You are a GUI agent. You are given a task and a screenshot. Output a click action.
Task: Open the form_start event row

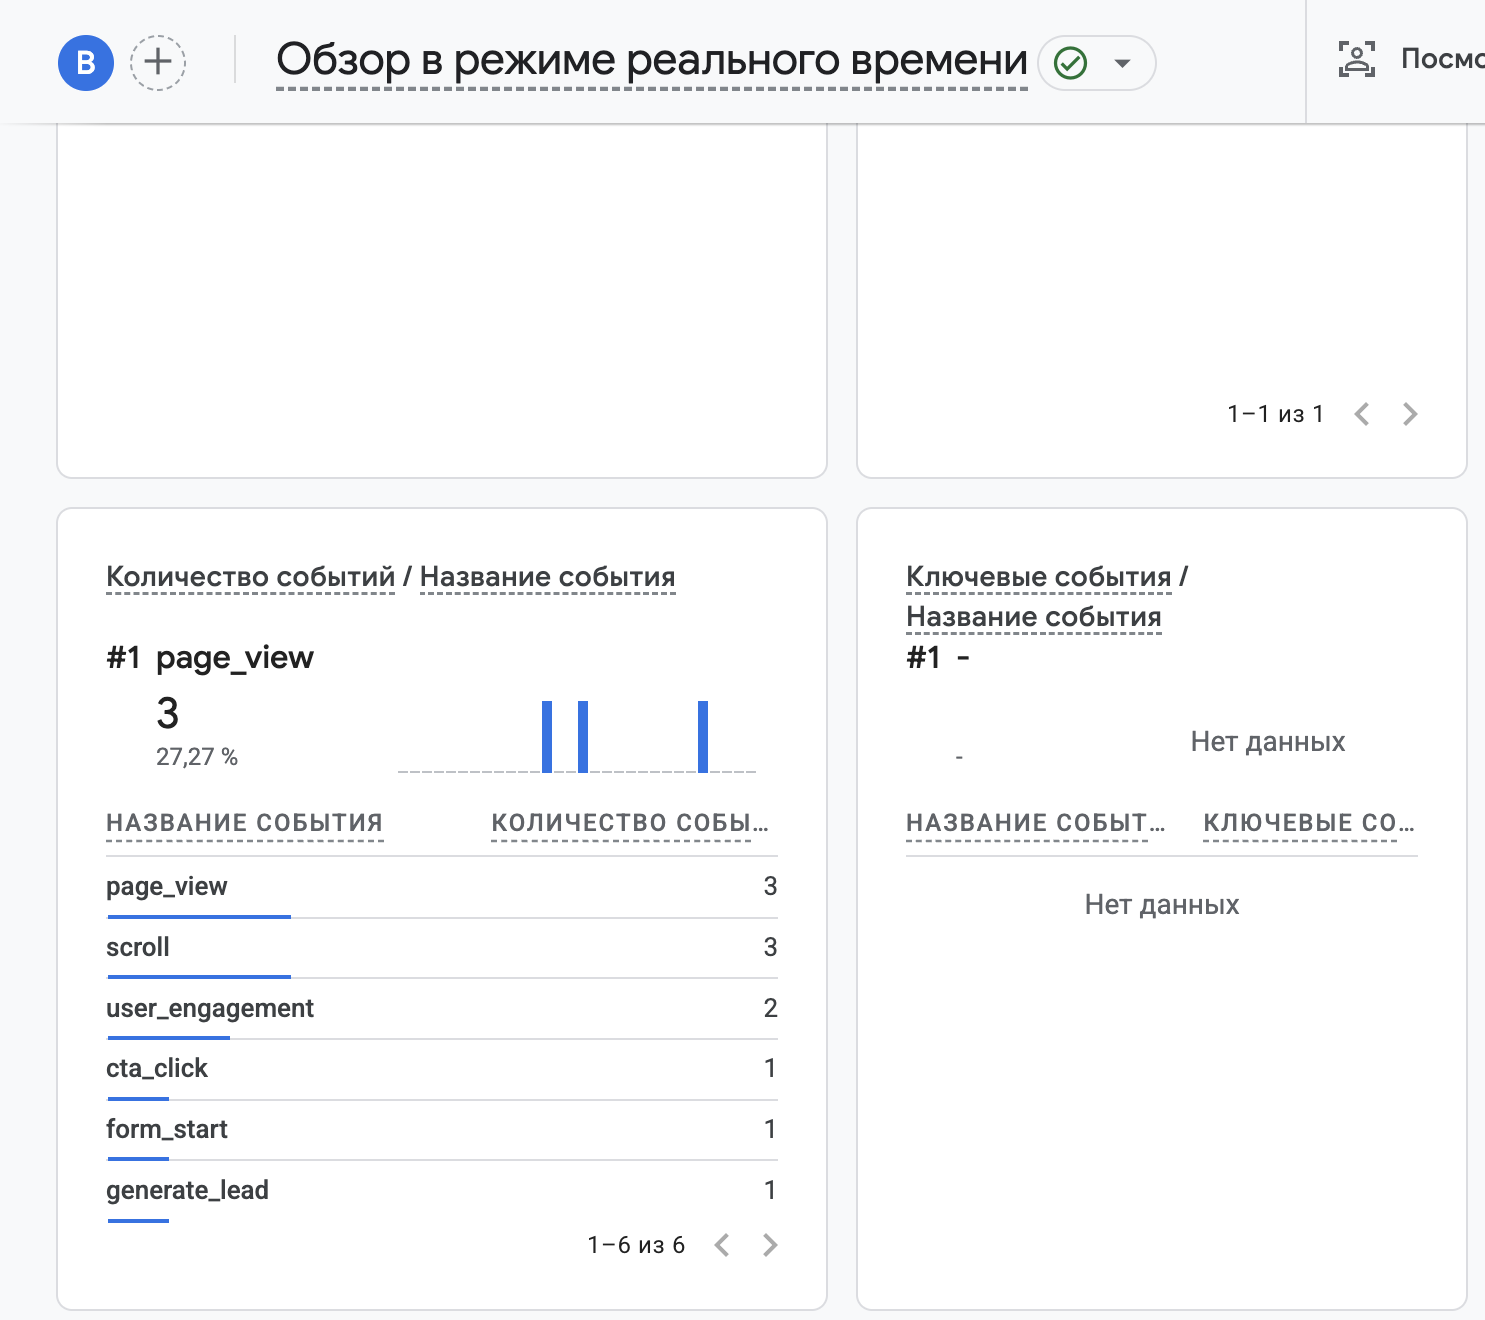point(442,1130)
